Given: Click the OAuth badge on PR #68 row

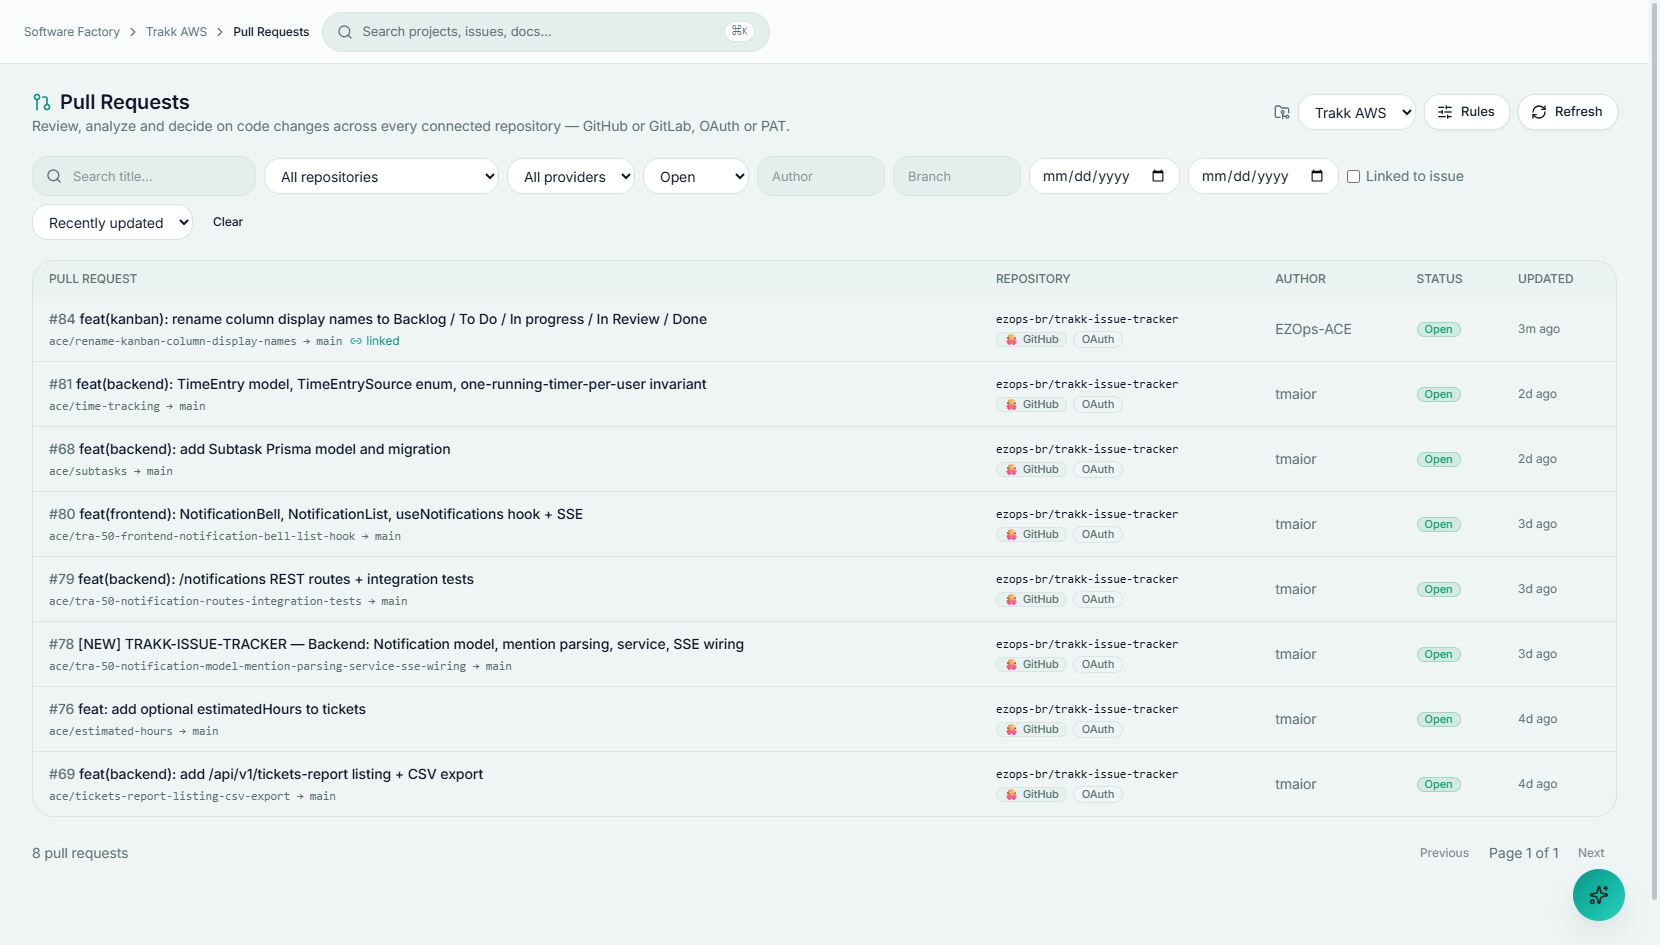Looking at the screenshot, I should [1098, 470].
